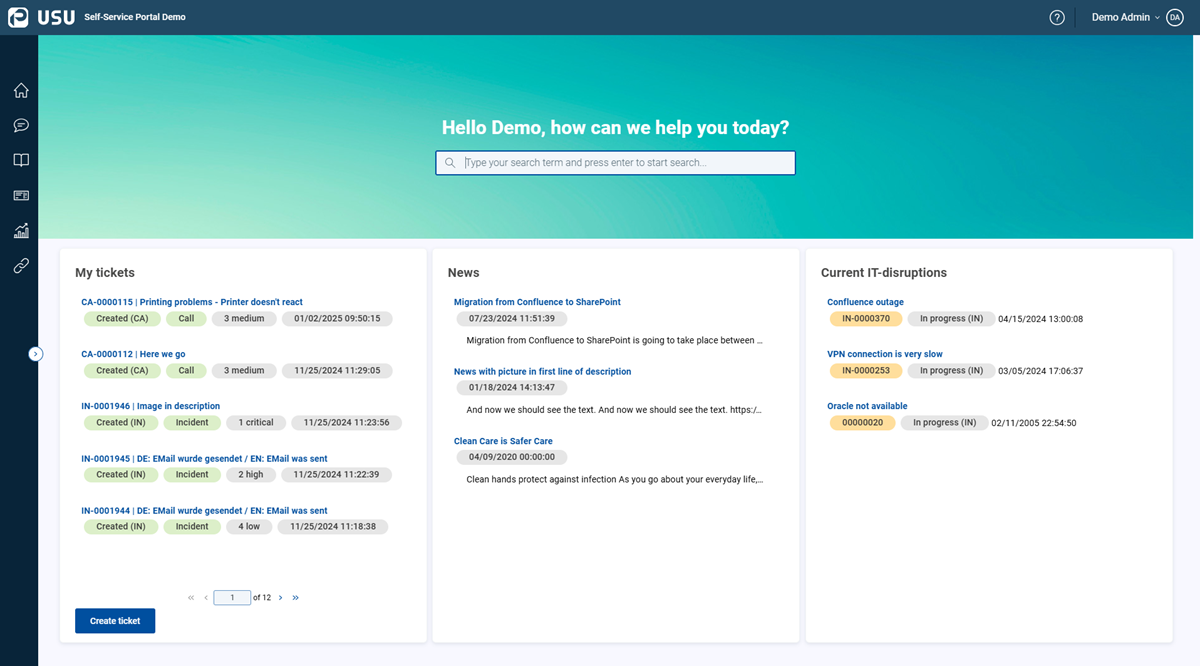Image resolution: width=1200 pixels, height=666 pixels.
Task: Go to next page of My tickets
Action: coord(280,598)
